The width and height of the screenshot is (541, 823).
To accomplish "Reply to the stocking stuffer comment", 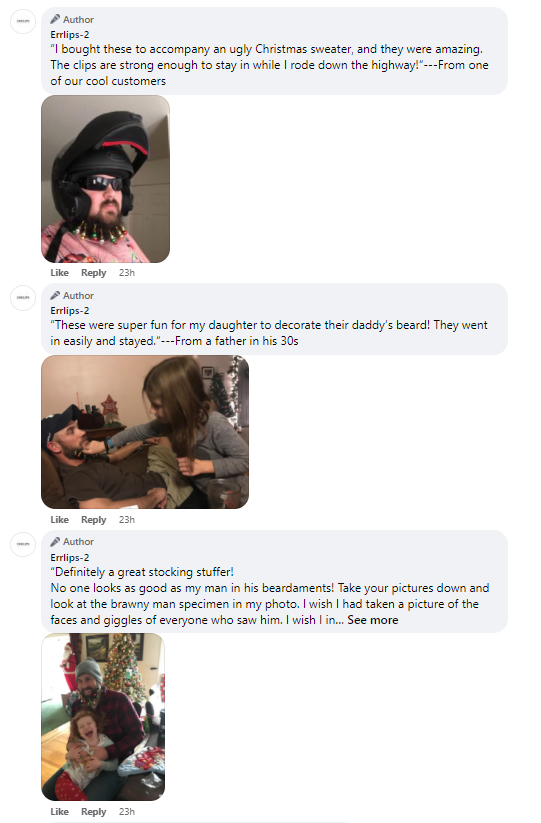I will pyautogui.click(x=93, y=812).
